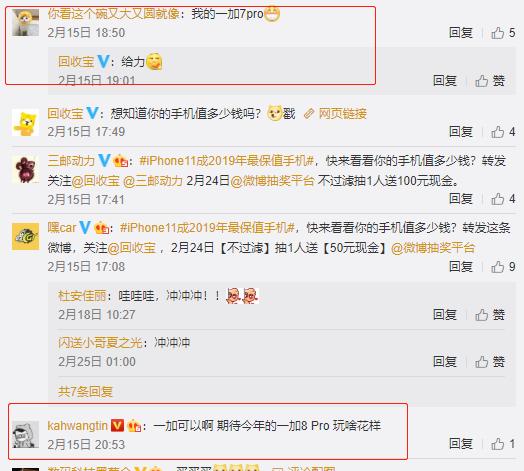Expand 共7条回复 replies list
The height and width of the screenshot is (471, 524).
coord(85,391)
